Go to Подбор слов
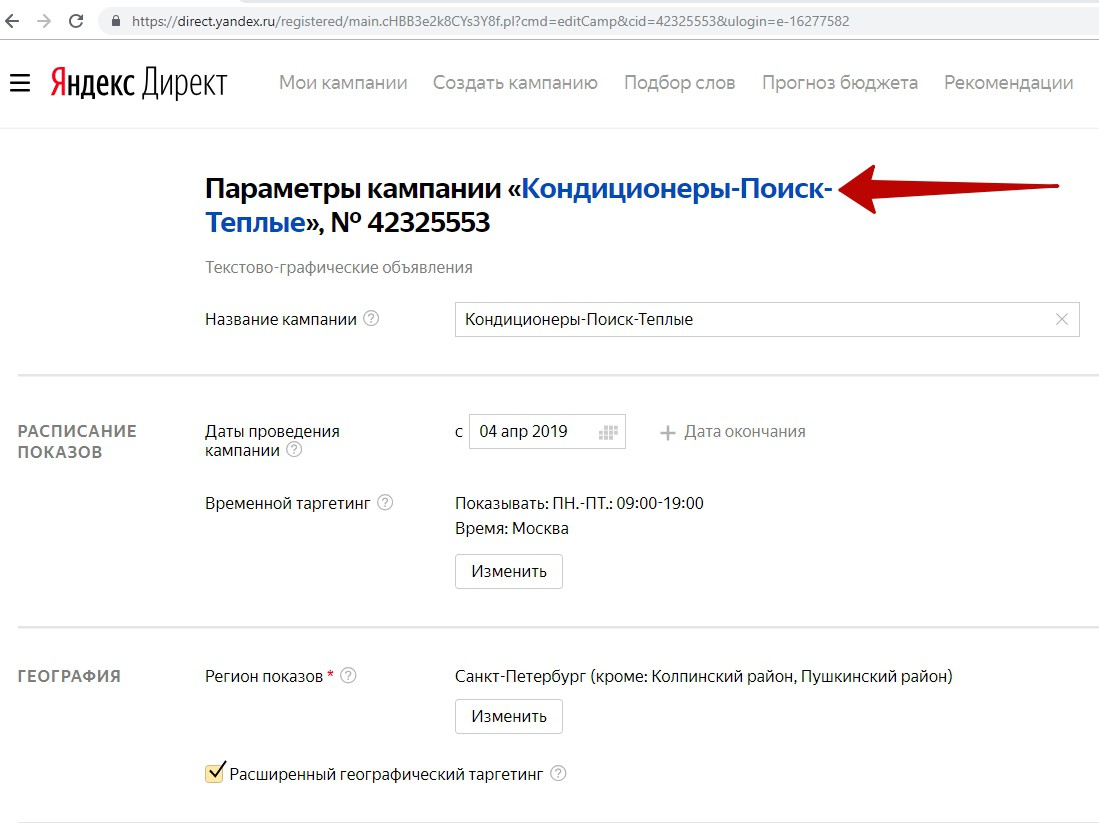The height and width of the screenshot is (823, 1099). [x=679, y=83]
